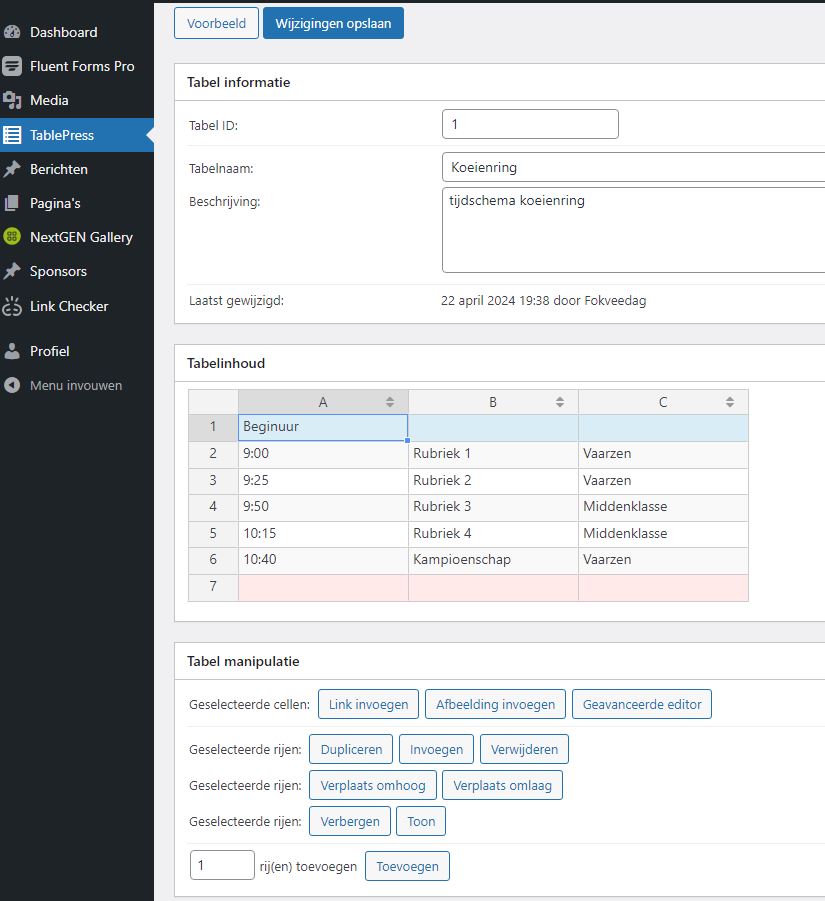Click the Sponsors pin icon

(x=11, y=271)
